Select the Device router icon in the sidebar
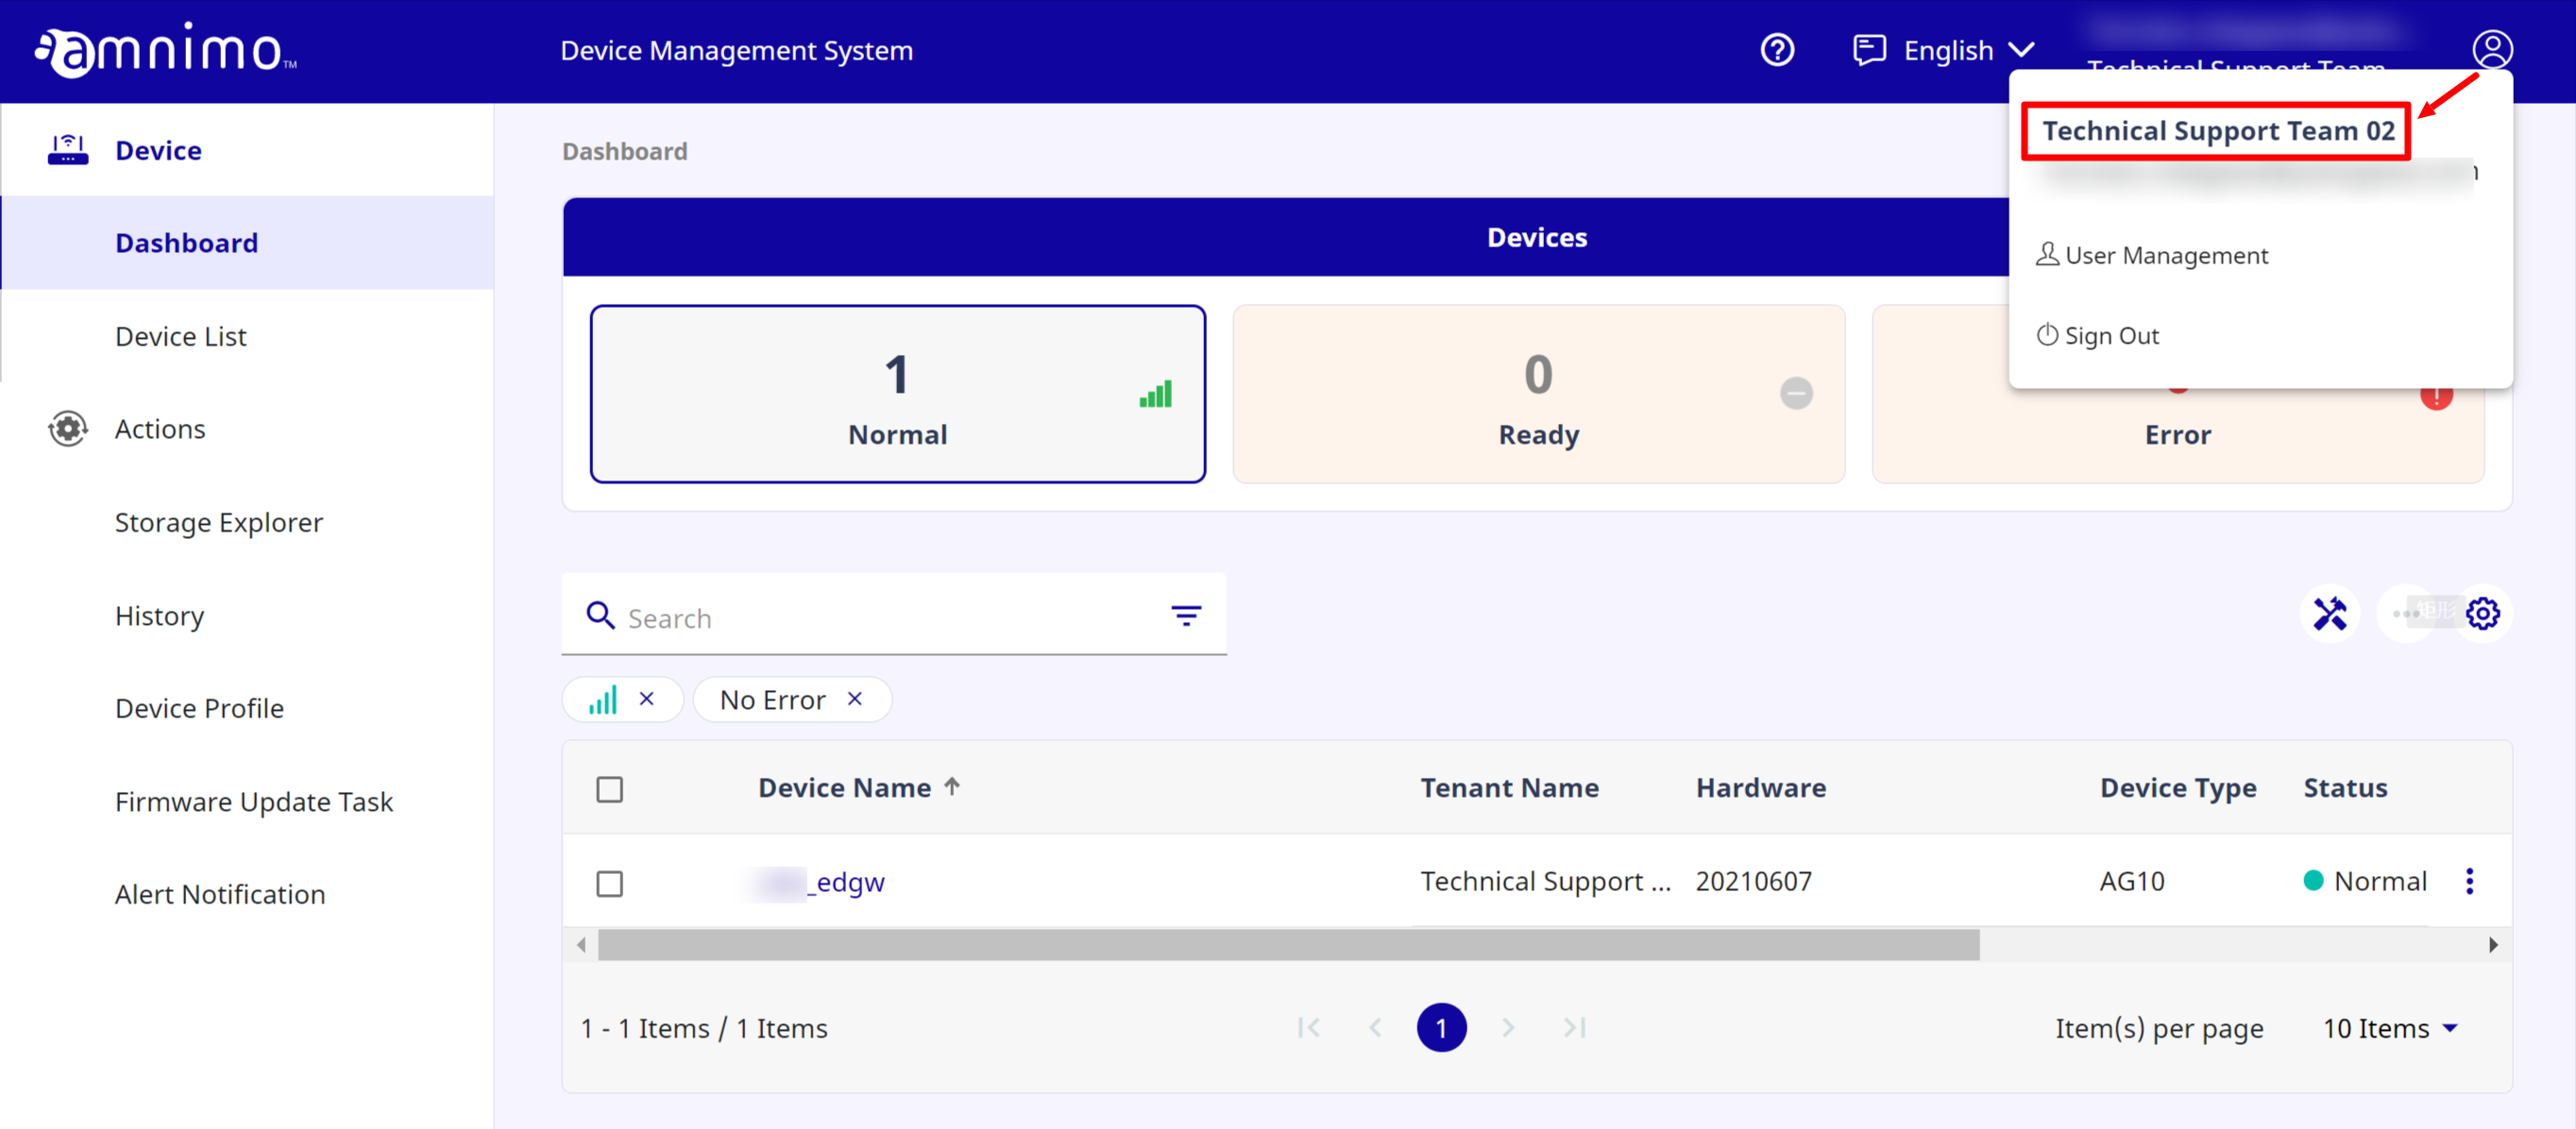Viewport: 2576px width, 1129px height. pos(67,148)
